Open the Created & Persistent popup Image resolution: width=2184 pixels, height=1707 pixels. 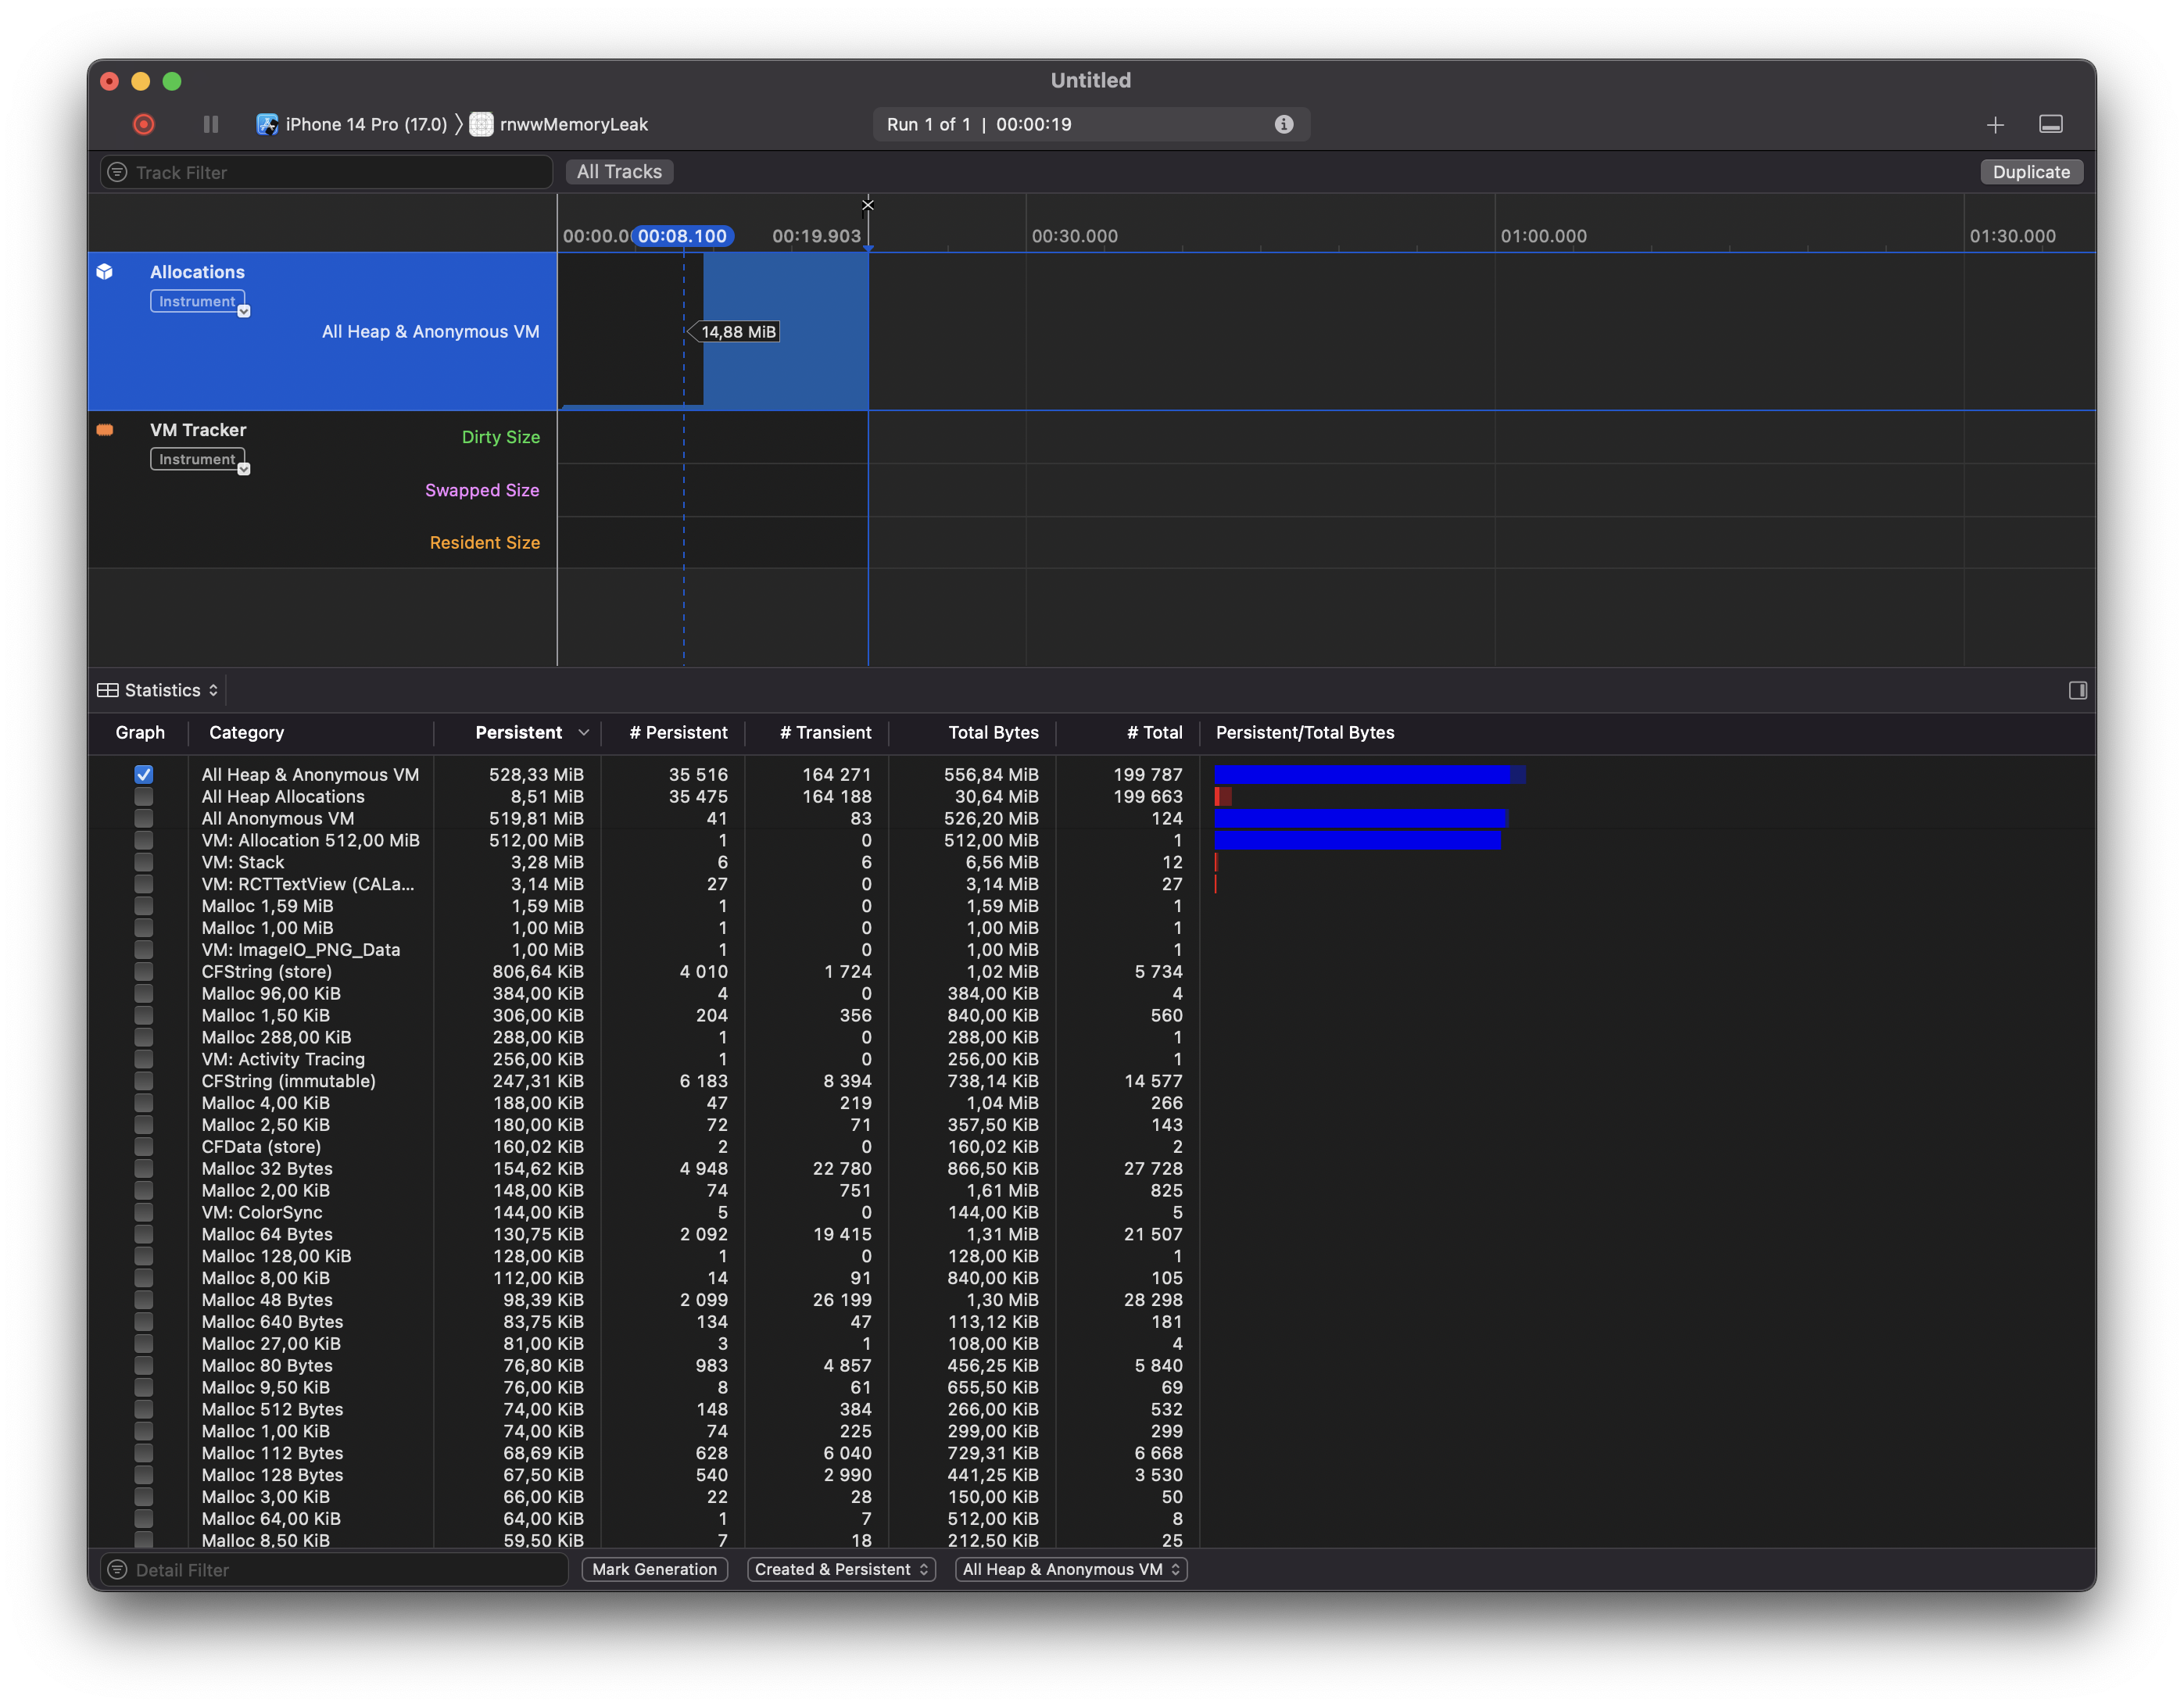click(841, 1569)
